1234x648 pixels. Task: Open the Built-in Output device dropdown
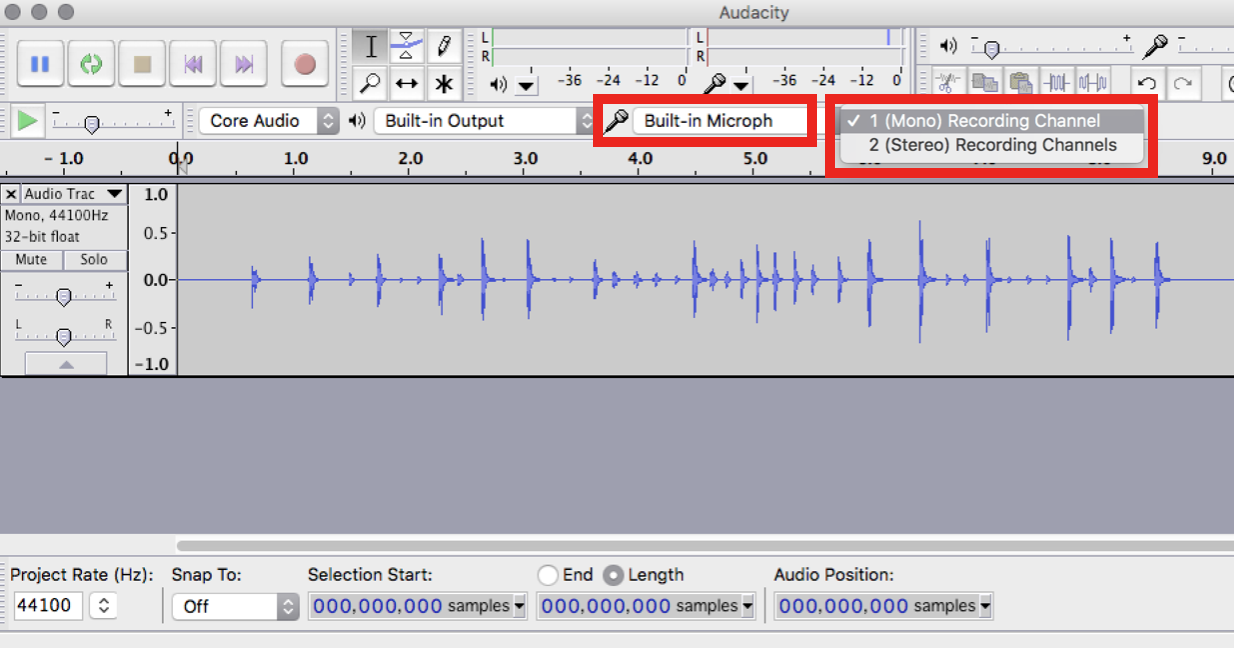pyautogui.click(x=485, y=121)
